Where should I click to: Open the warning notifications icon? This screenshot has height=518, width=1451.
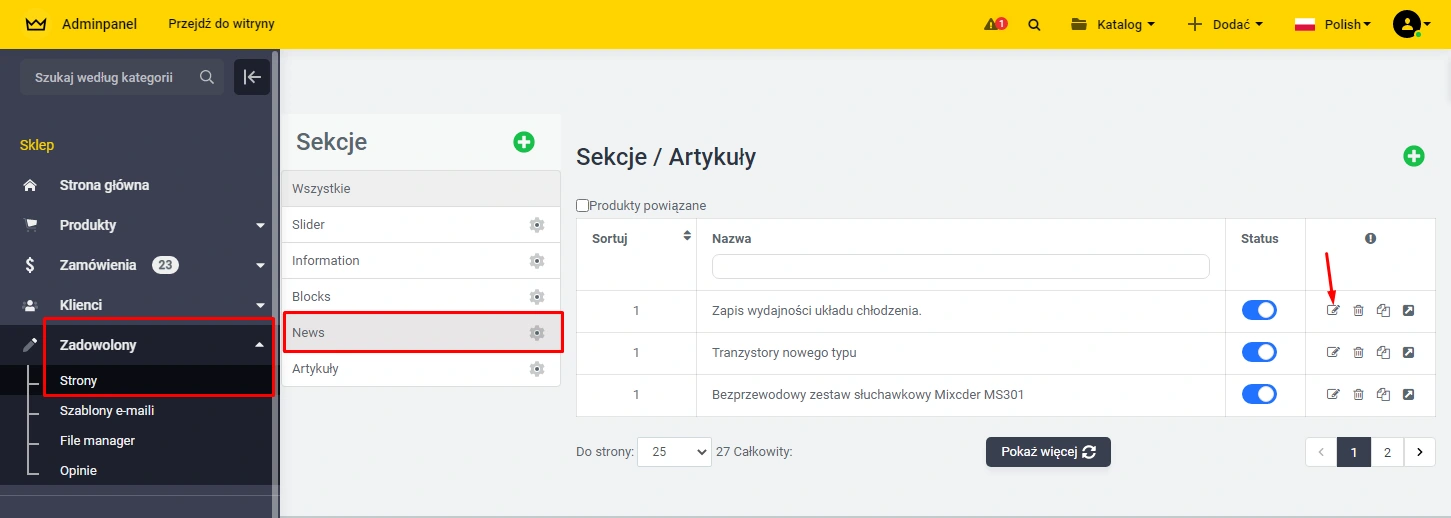point(995,24)
